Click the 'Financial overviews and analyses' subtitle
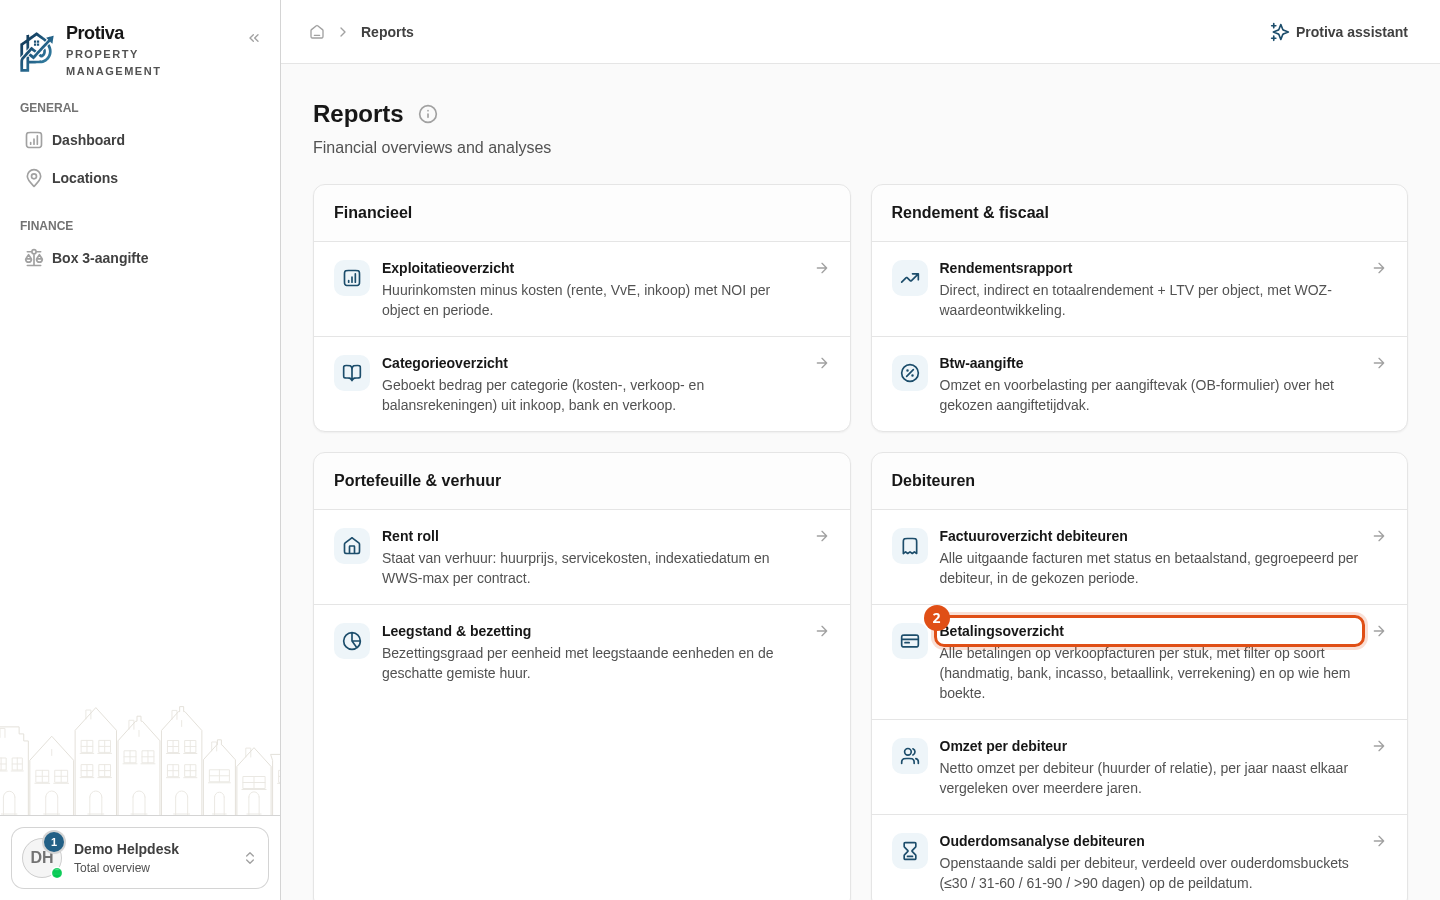The height and width of the screenshot is (900, 1440). 432,148
